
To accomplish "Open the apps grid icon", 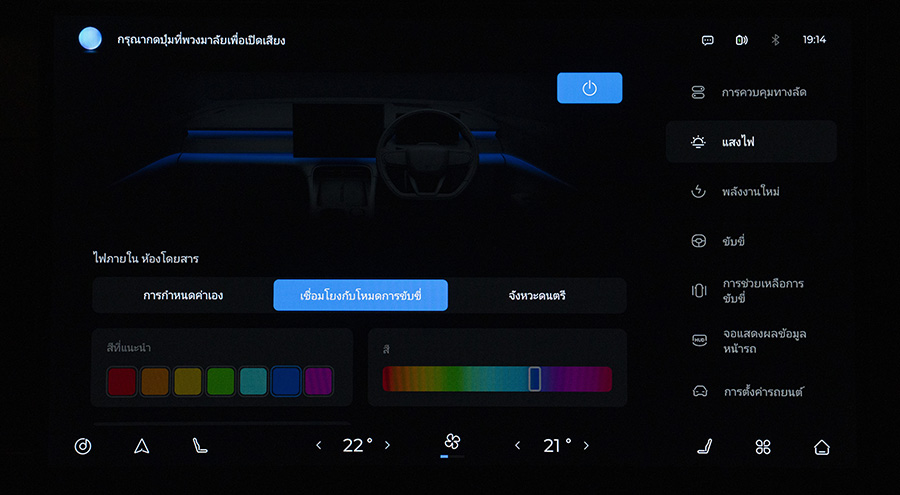I will tap(763, 446).
